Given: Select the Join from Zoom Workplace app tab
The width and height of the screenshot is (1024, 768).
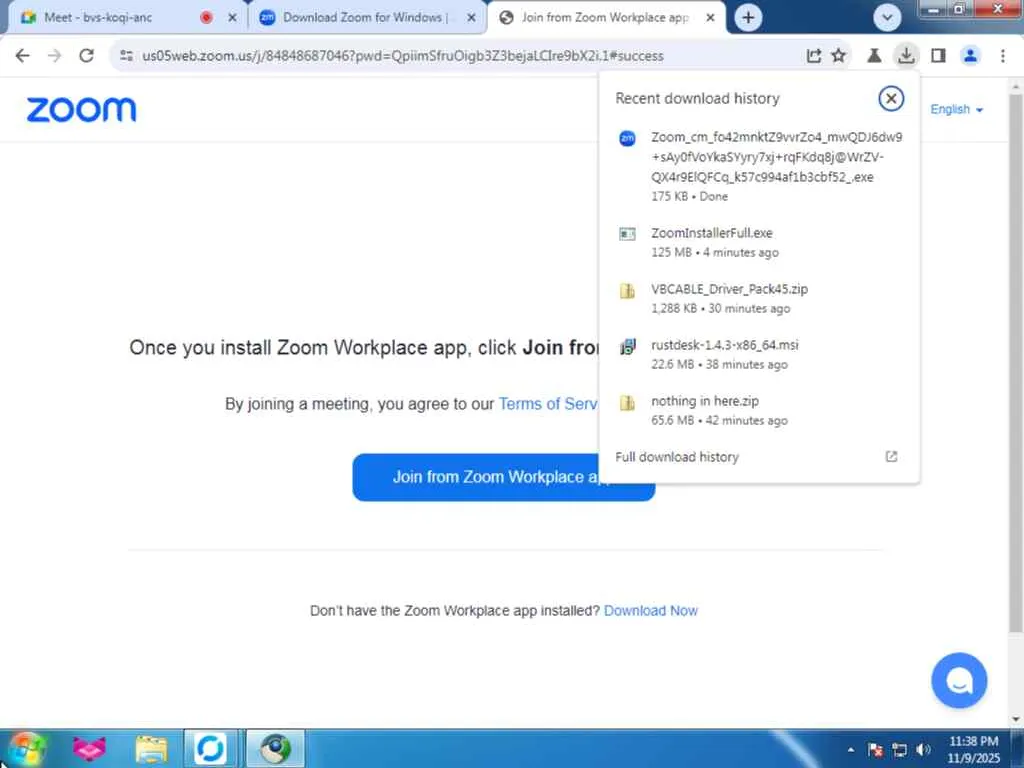Looking at the screenshot, I should tap(604, 18).
